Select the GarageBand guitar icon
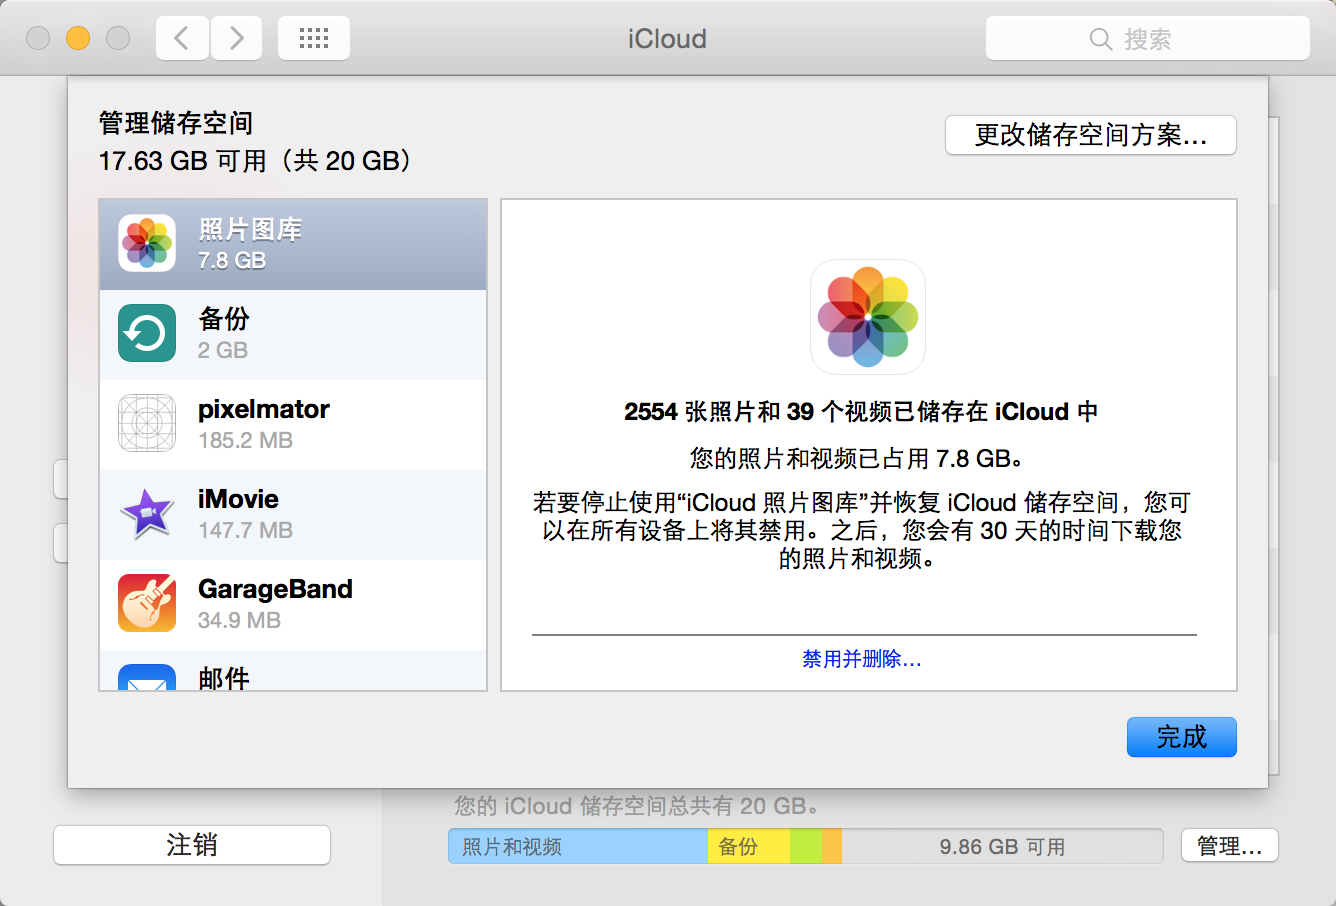This screenshot has width=1336, height=906. [x=147, y=603]
